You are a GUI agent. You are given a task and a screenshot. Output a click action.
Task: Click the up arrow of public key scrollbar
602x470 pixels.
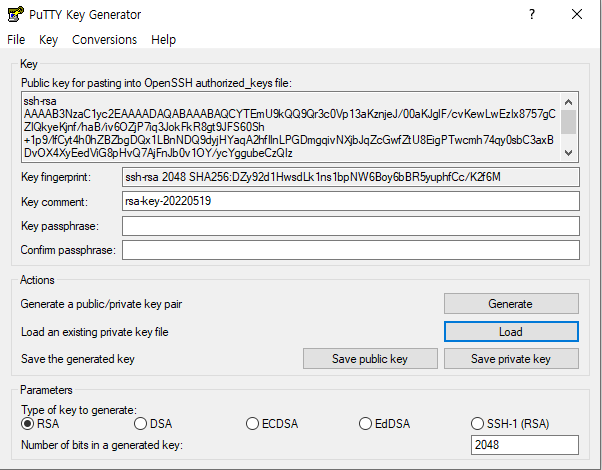tap(569, 102)
